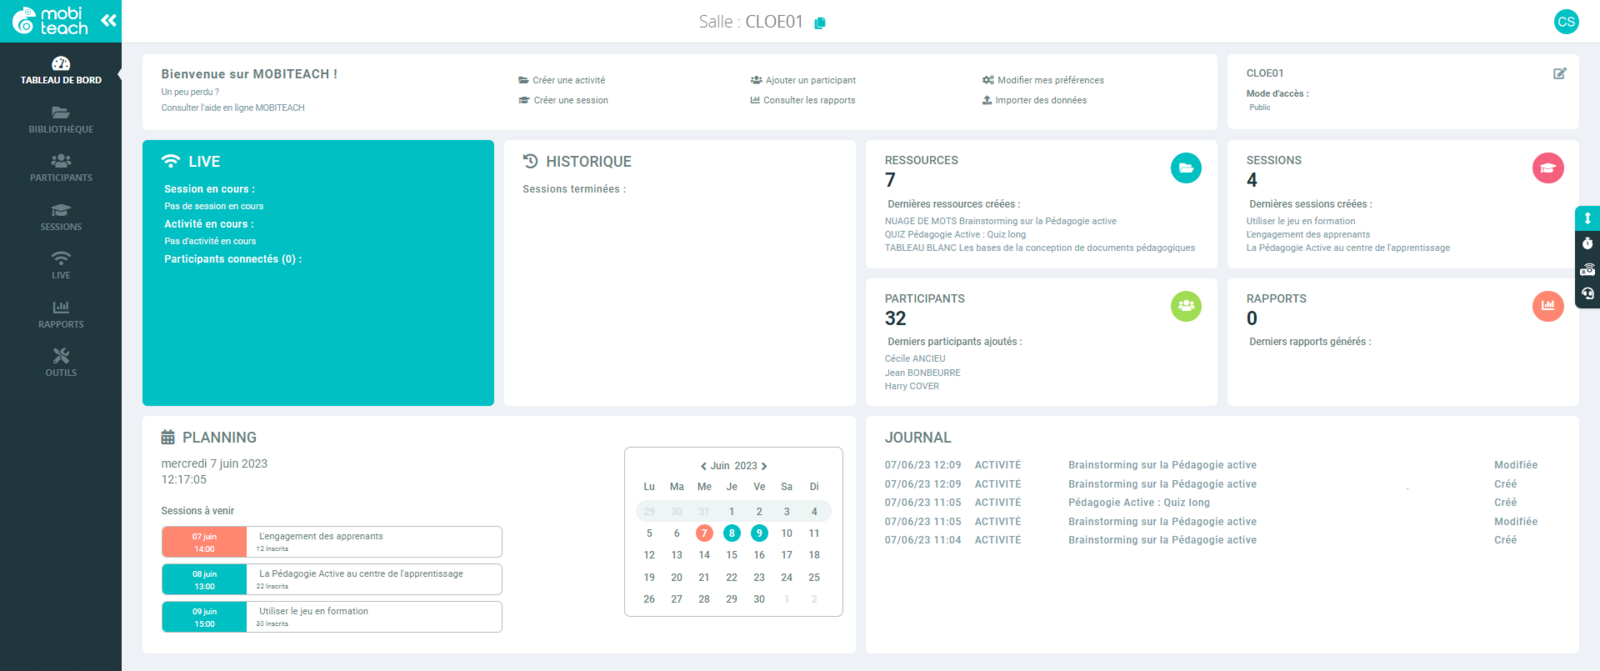
Task: Edit room CLOE01 with pencil icon
Action: point(1559,73)
